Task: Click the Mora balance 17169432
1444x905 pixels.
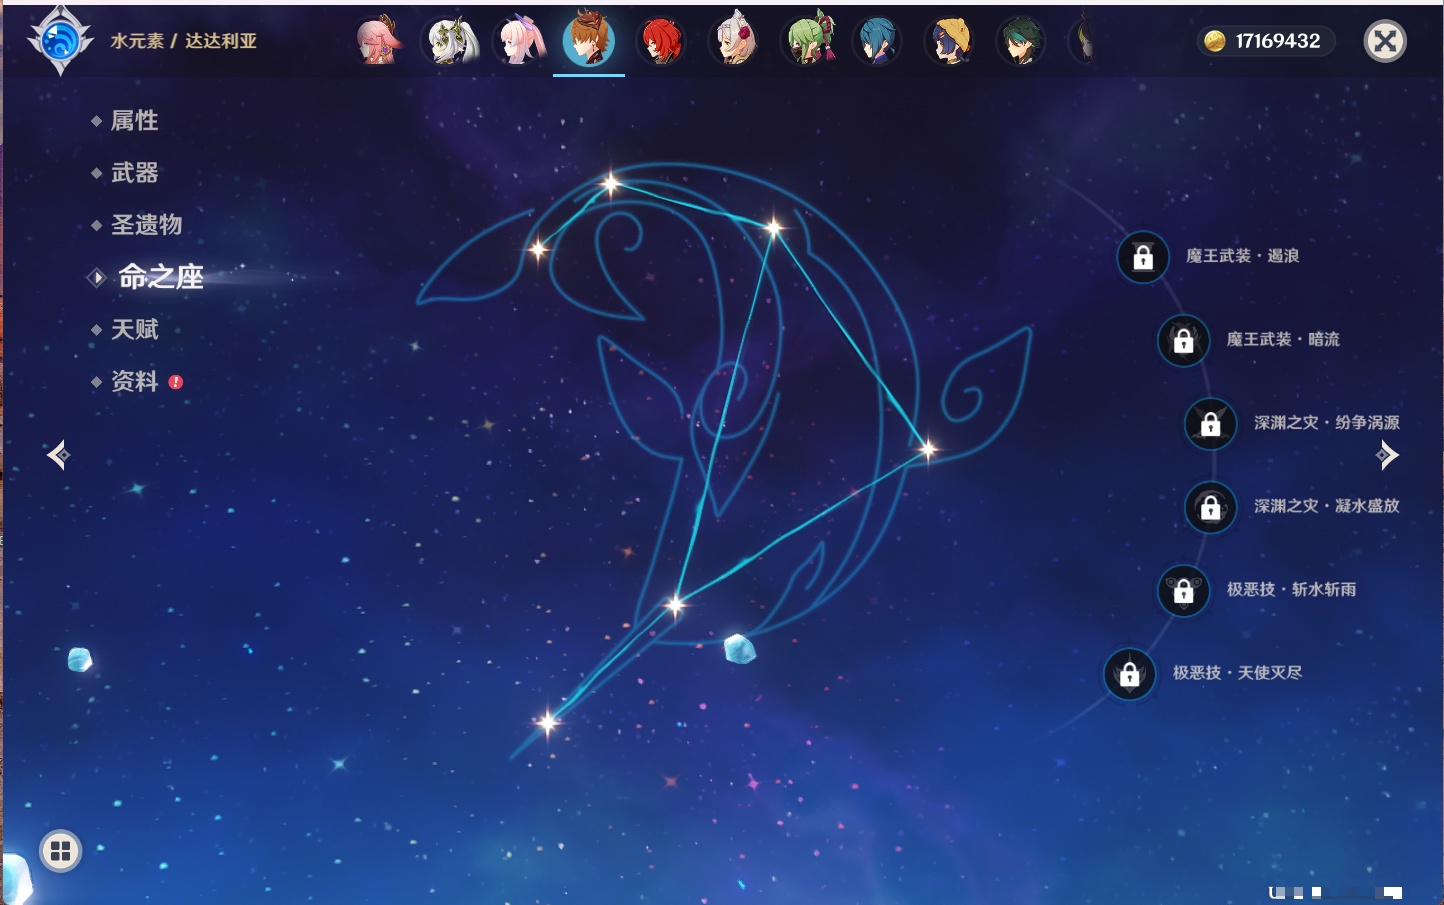Action: (1266, 41)
